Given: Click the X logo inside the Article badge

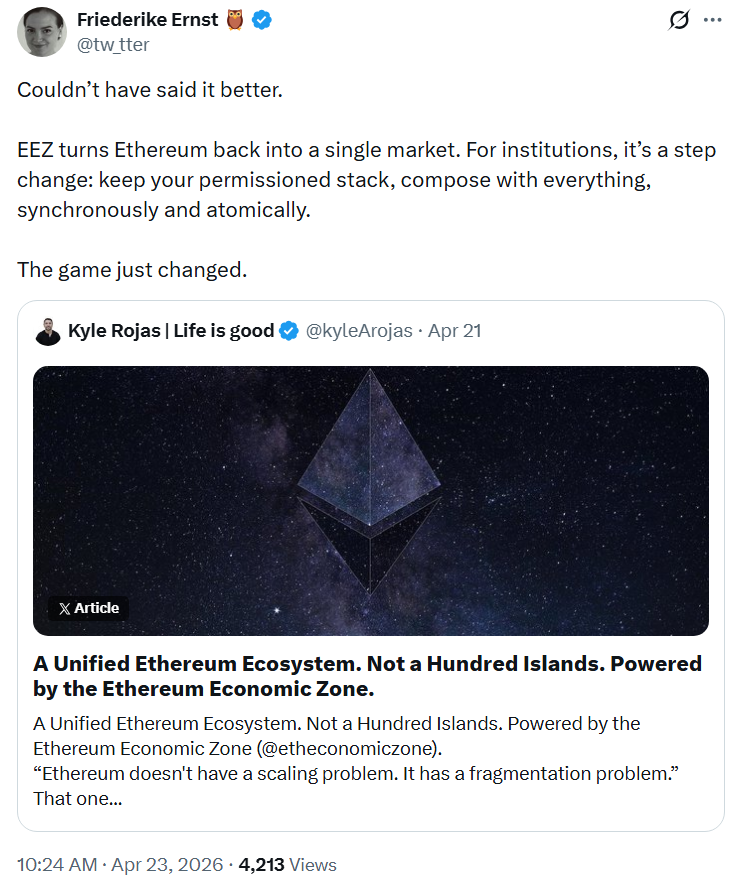Looking at the screenshot, I should (67, 608).
